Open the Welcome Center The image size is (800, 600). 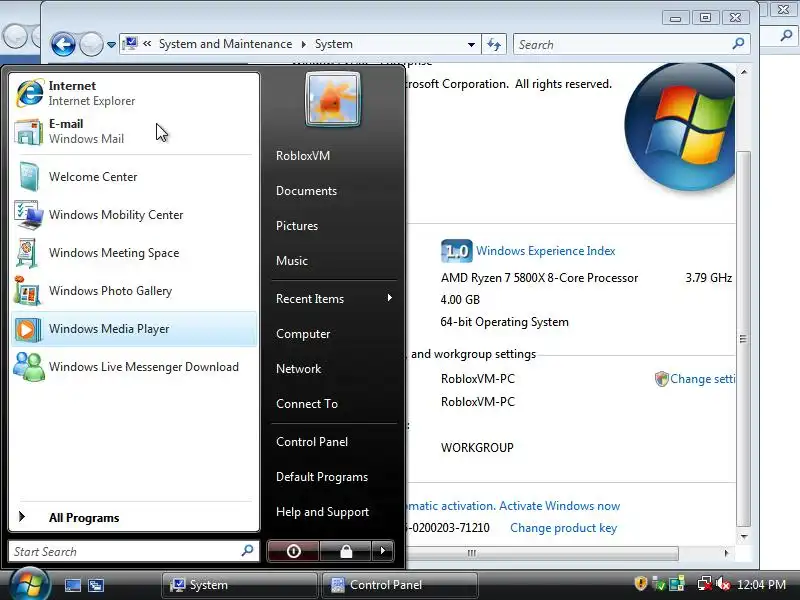click(134, 177)
